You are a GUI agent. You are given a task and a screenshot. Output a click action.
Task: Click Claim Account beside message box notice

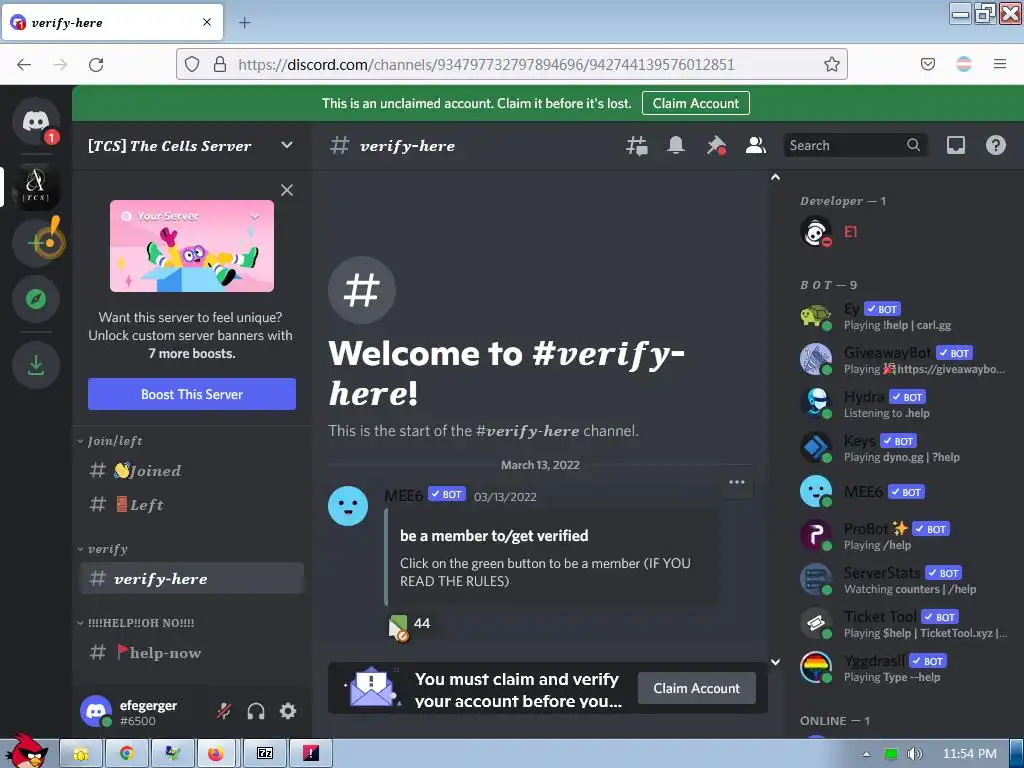696,688
